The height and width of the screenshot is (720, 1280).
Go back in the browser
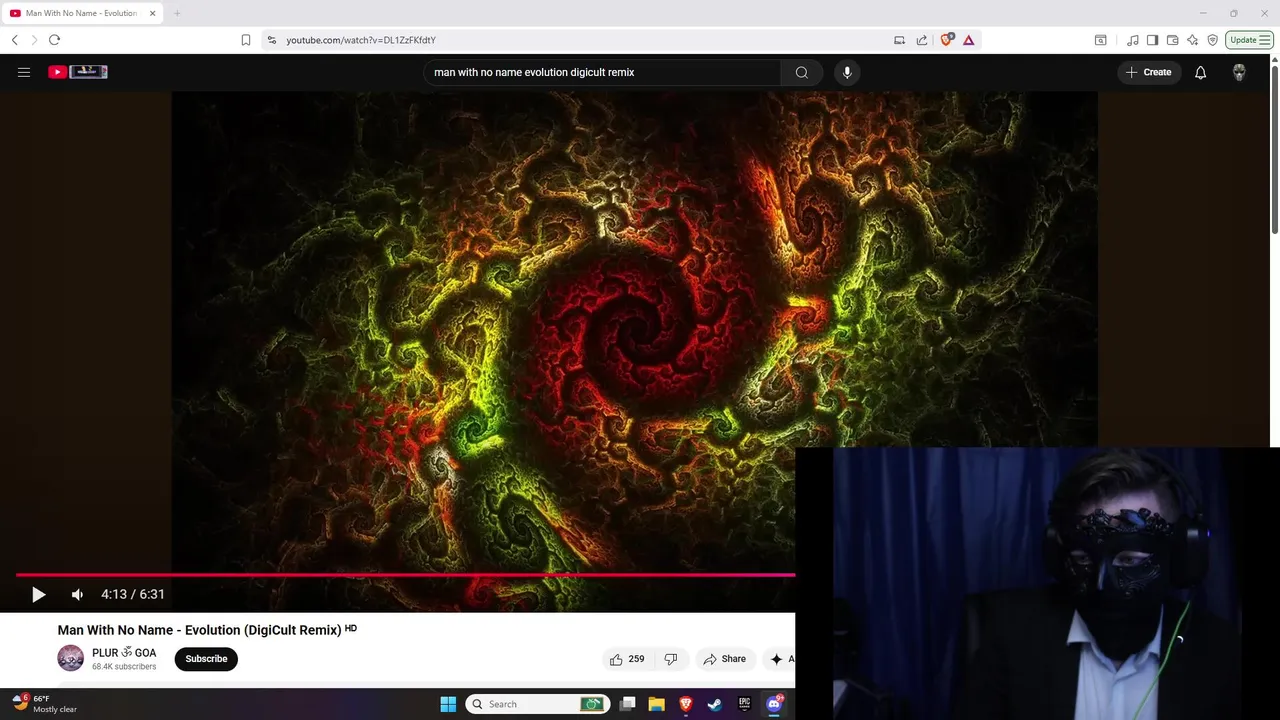tap(14, 40)
